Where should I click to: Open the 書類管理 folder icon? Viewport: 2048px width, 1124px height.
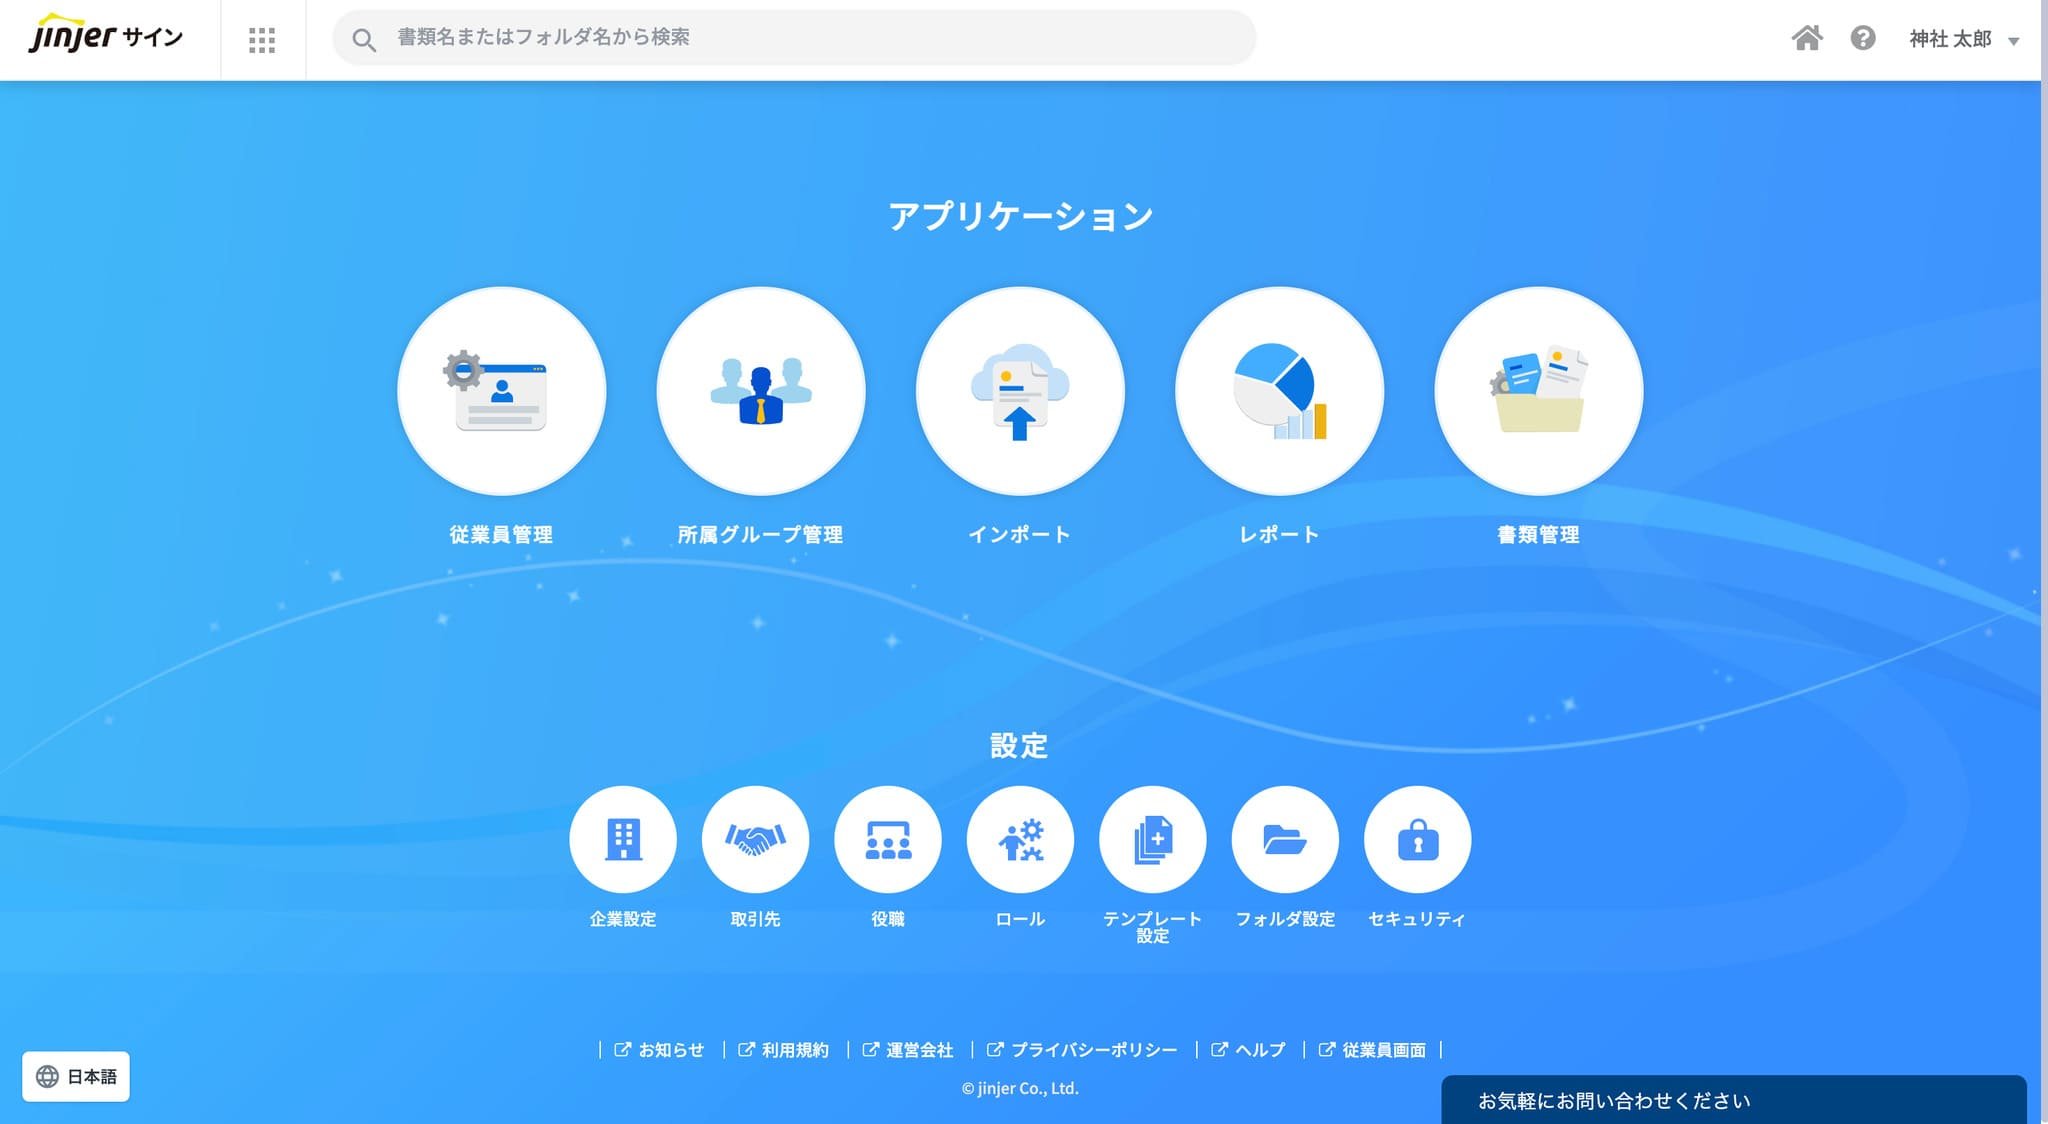1538,391
